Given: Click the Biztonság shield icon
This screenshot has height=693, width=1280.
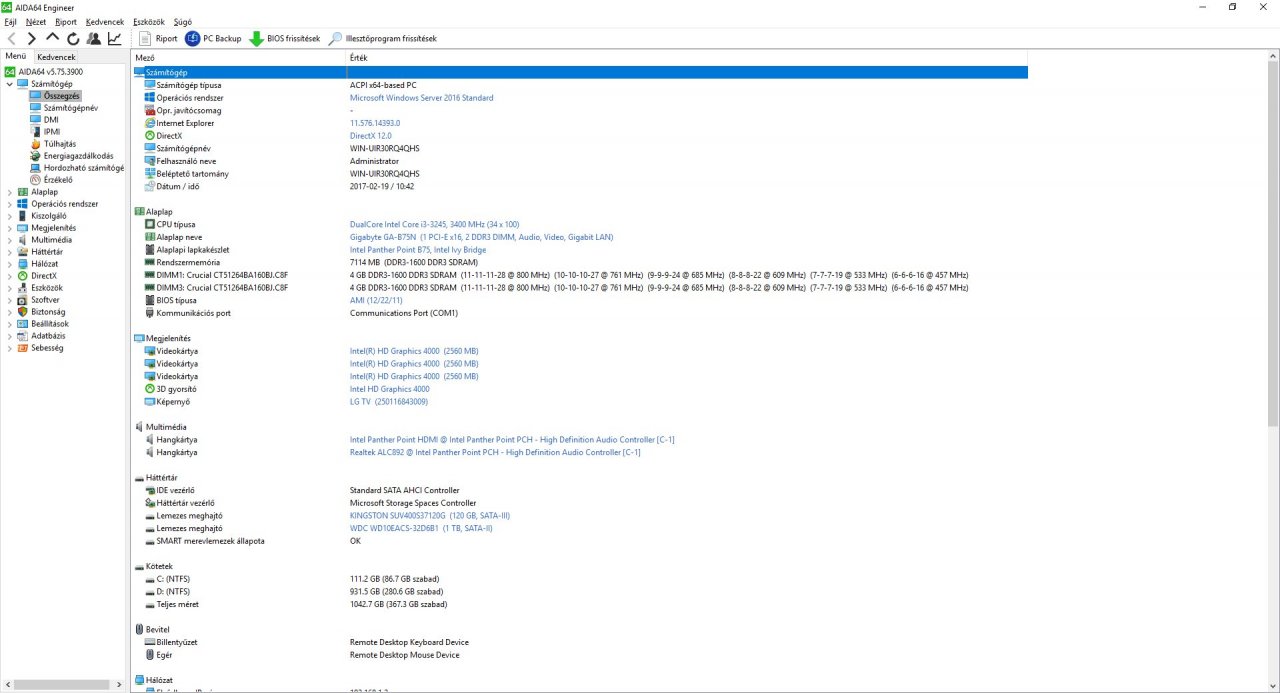Looking at the screenshot, I should point(23,312).
